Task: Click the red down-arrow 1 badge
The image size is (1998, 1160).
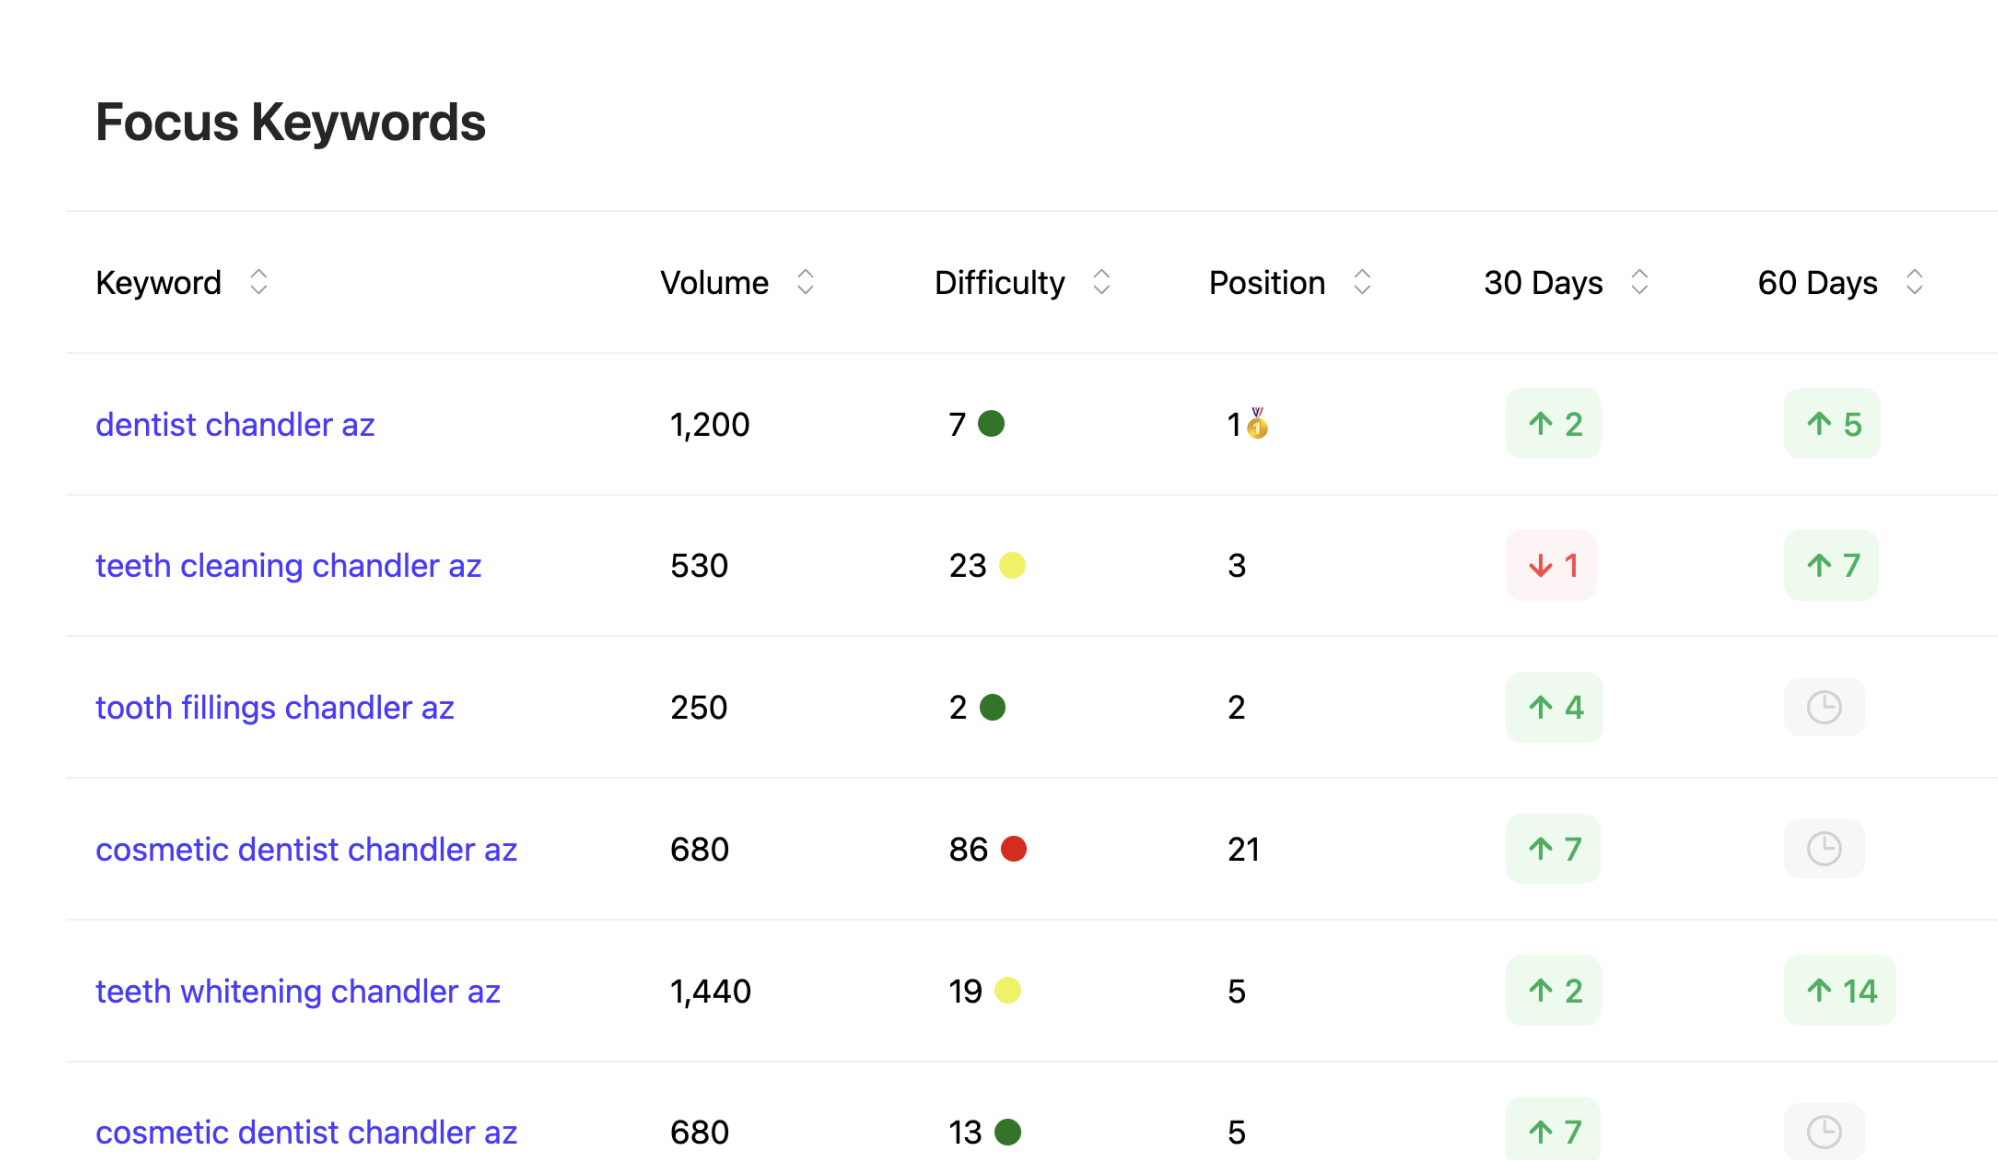Action: [1551, 566]
